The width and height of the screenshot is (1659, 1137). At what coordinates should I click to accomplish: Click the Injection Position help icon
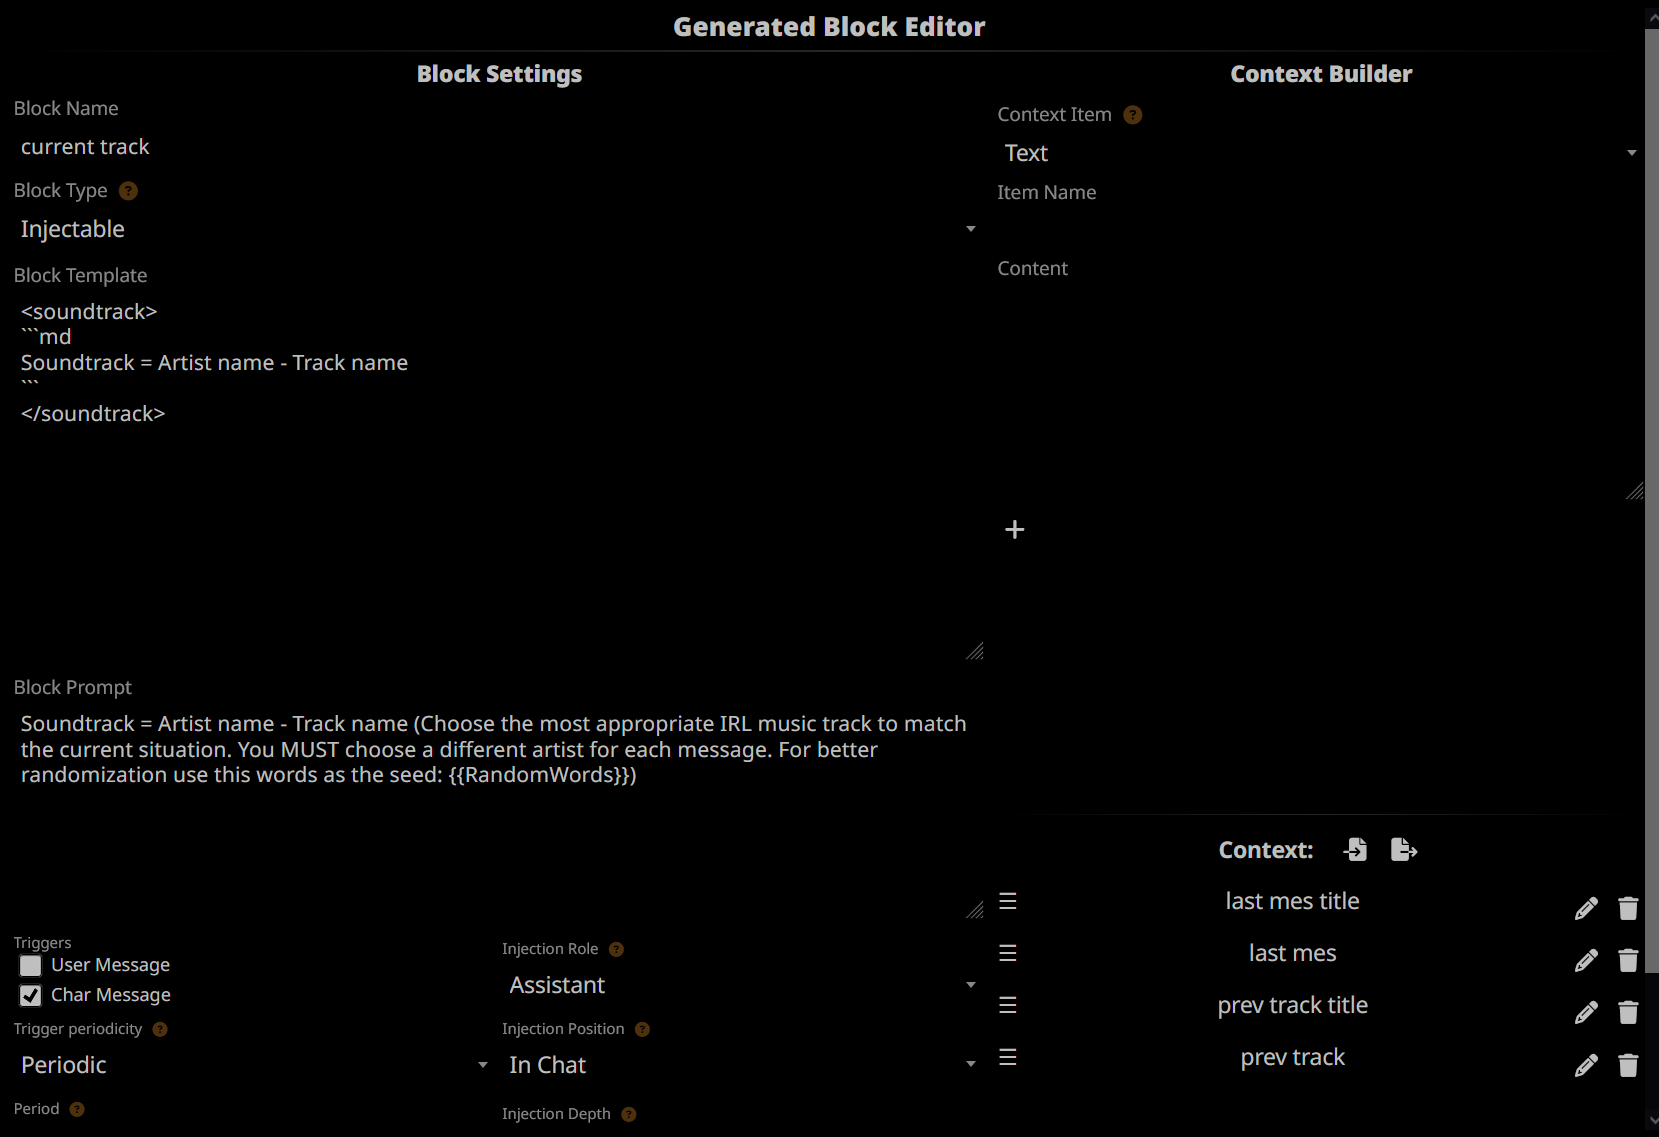tap(642, 1029)
